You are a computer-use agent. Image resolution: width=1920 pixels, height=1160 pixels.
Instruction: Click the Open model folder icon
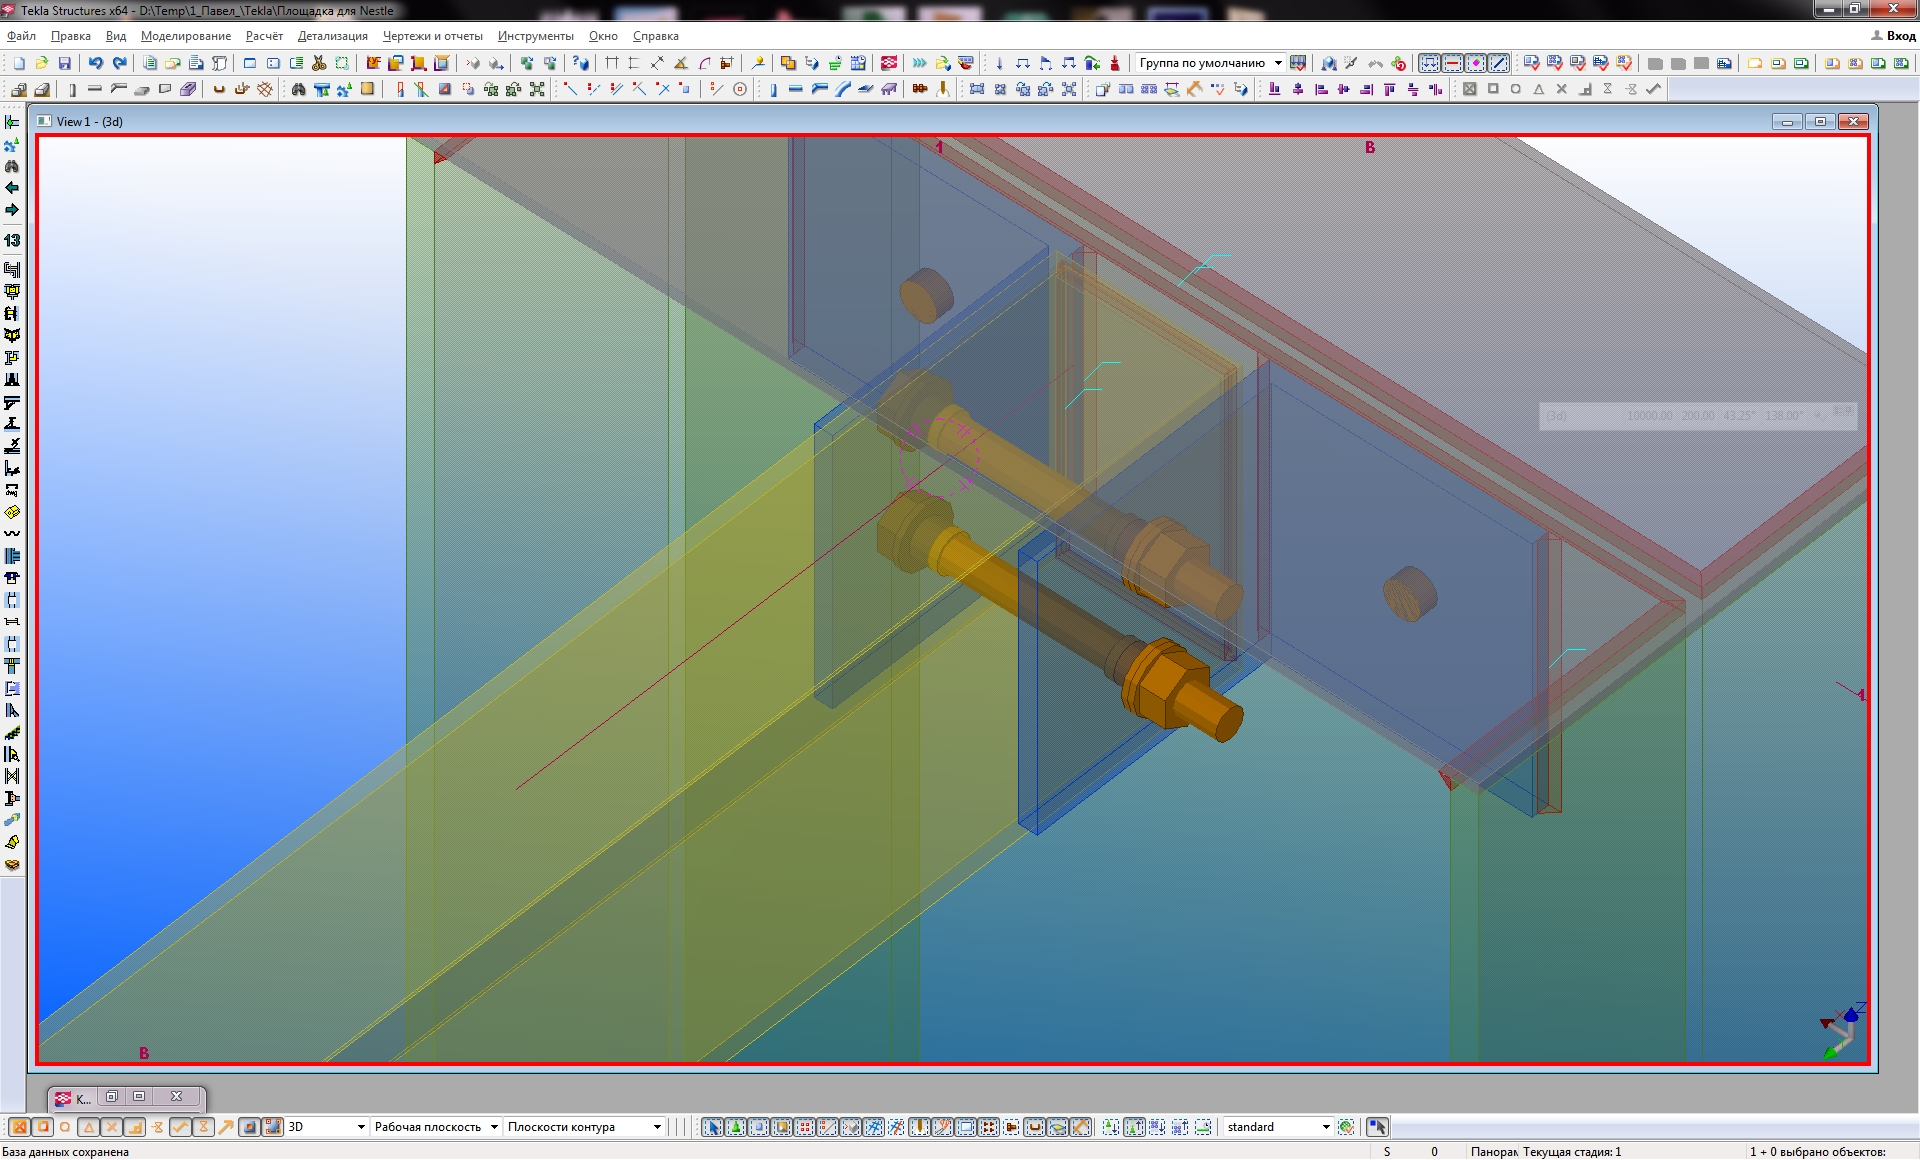coord(42,63)
